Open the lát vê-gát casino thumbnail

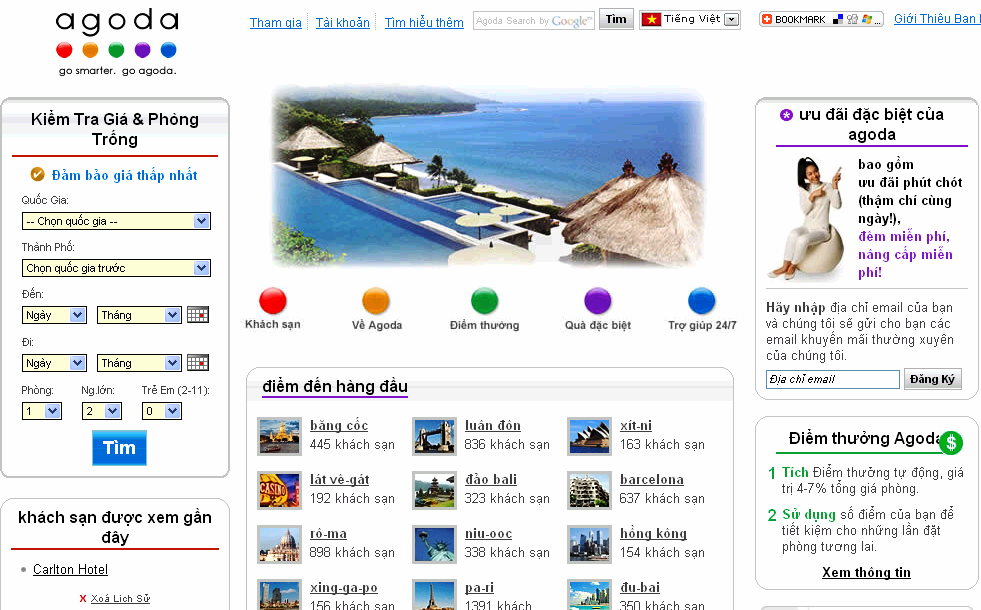coord(279,490)
